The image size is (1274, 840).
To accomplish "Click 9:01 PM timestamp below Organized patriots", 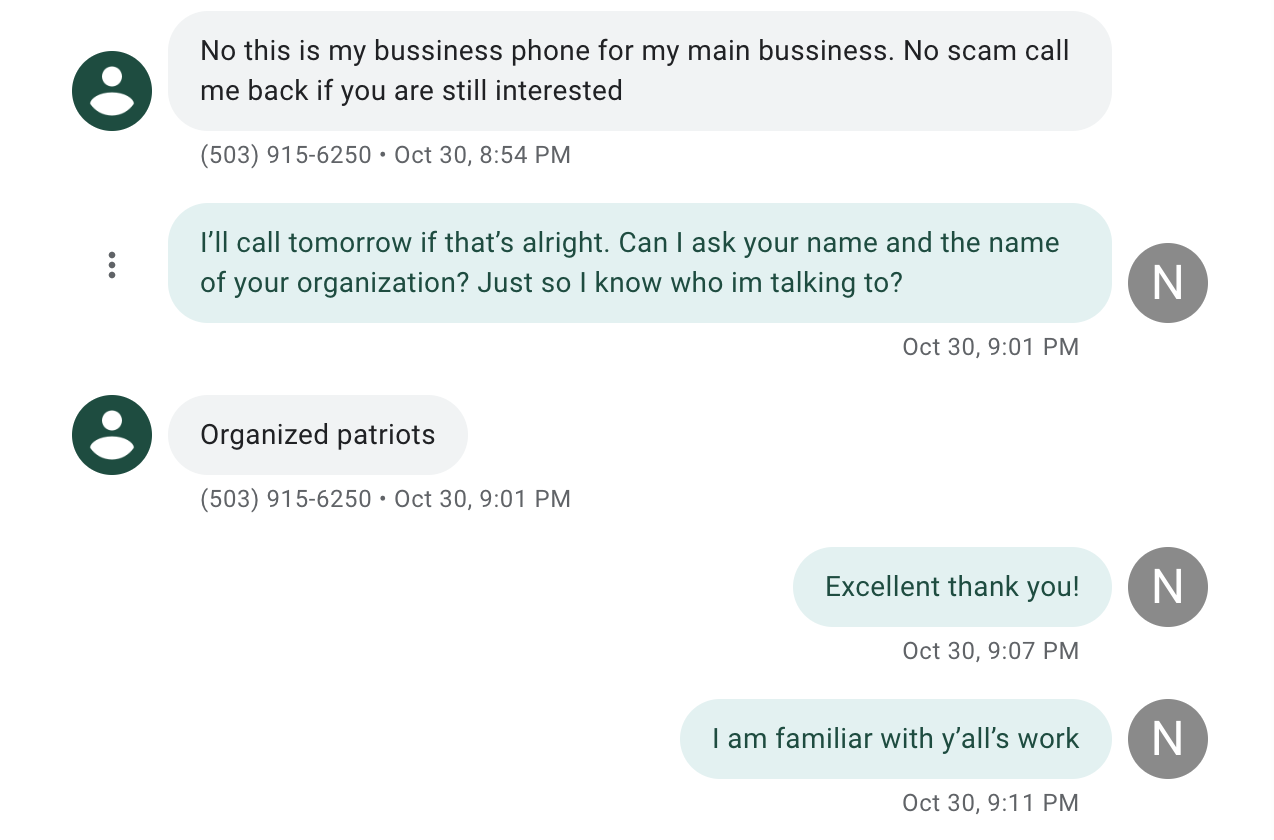I will pyautogui.click(x=482, y=499).
